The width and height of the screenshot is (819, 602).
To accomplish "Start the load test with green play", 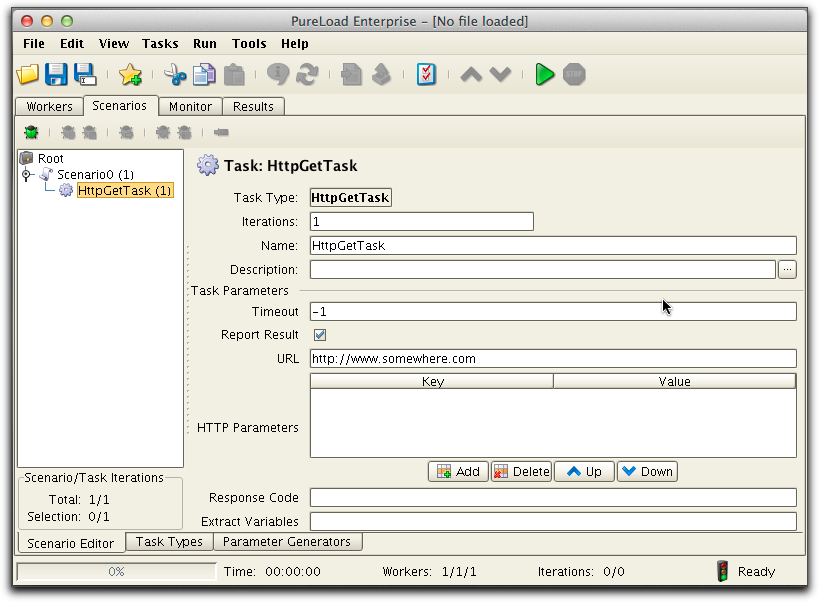I will (x=544, y=74).
